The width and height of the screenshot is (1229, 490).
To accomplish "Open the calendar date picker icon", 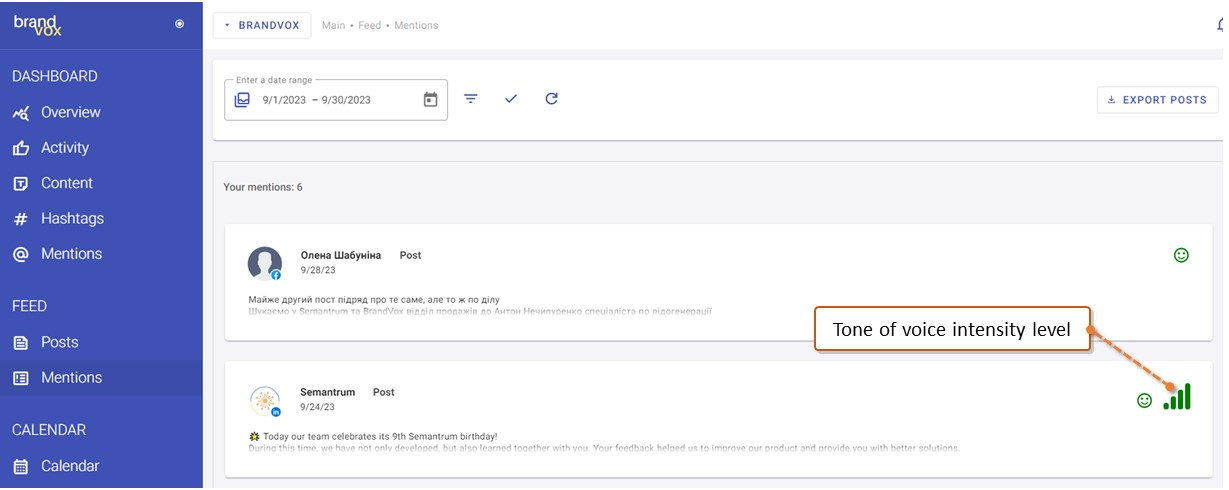I will pyautogui.click(x=431, y=100).
